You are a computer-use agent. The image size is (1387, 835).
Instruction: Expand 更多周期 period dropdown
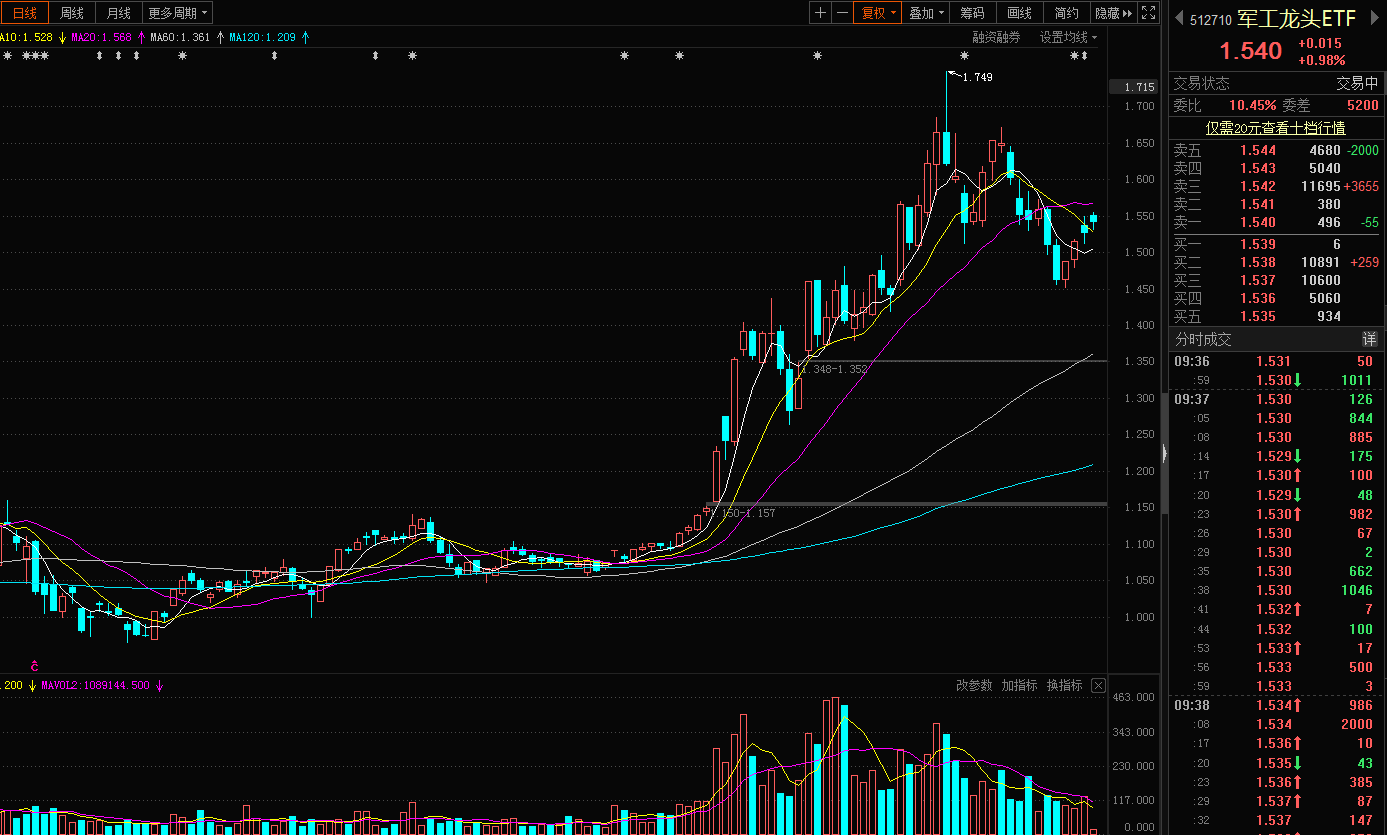(177, 13)
